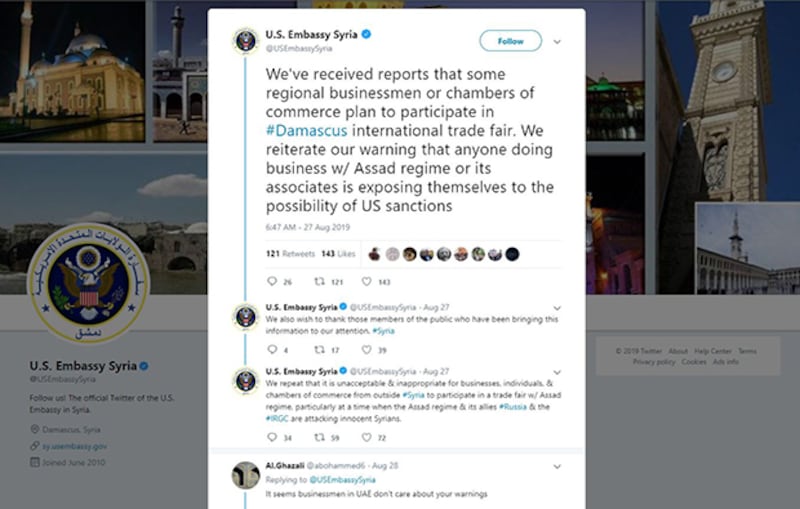Click the Follow button for U.S. Embassy Syria
This screenshot has width=800, height=509.
click(x=510, y=41)
